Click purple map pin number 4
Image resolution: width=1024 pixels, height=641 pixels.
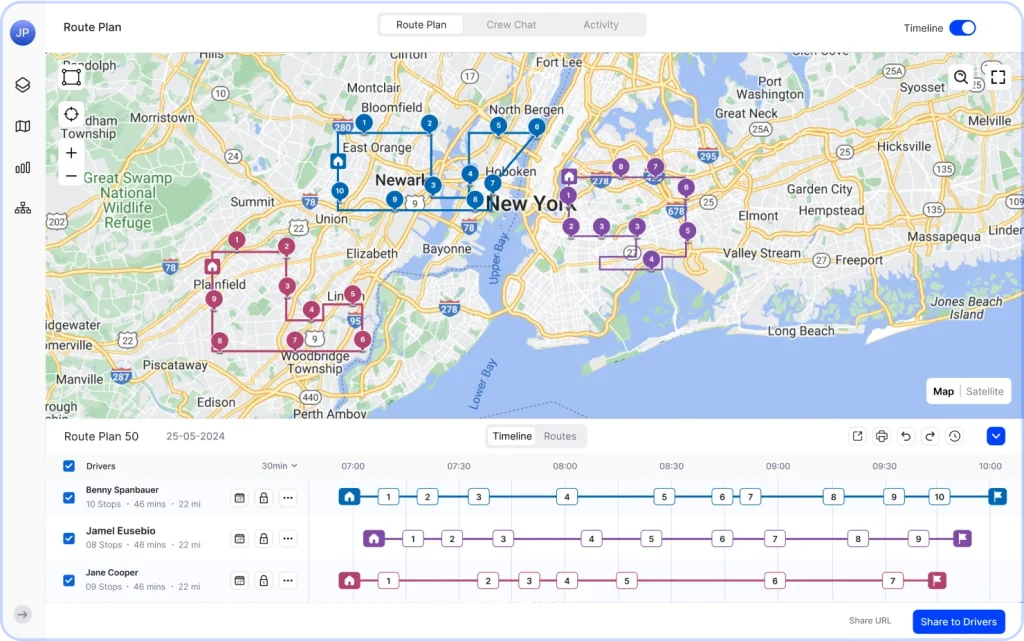pyautogui.click(x=651, y=259)
